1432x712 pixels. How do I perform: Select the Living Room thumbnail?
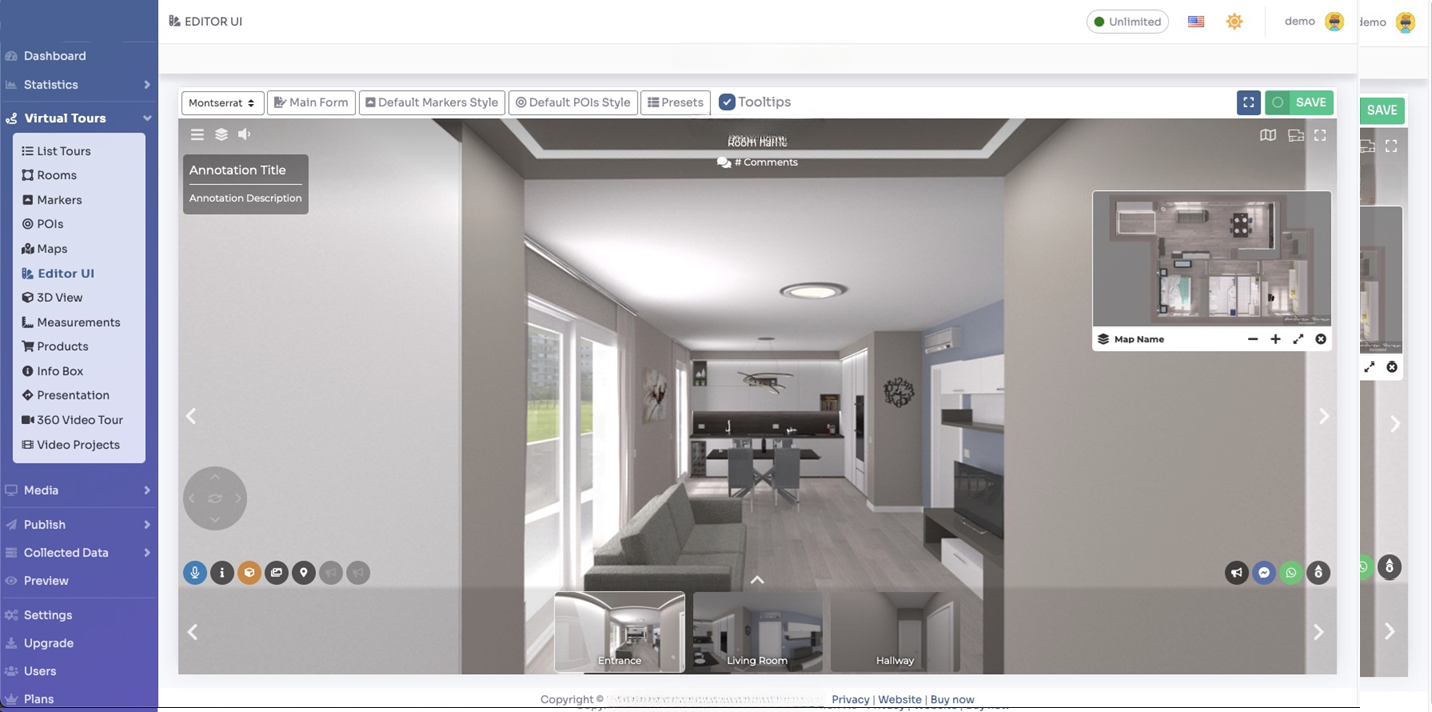(x=757, y=630)
